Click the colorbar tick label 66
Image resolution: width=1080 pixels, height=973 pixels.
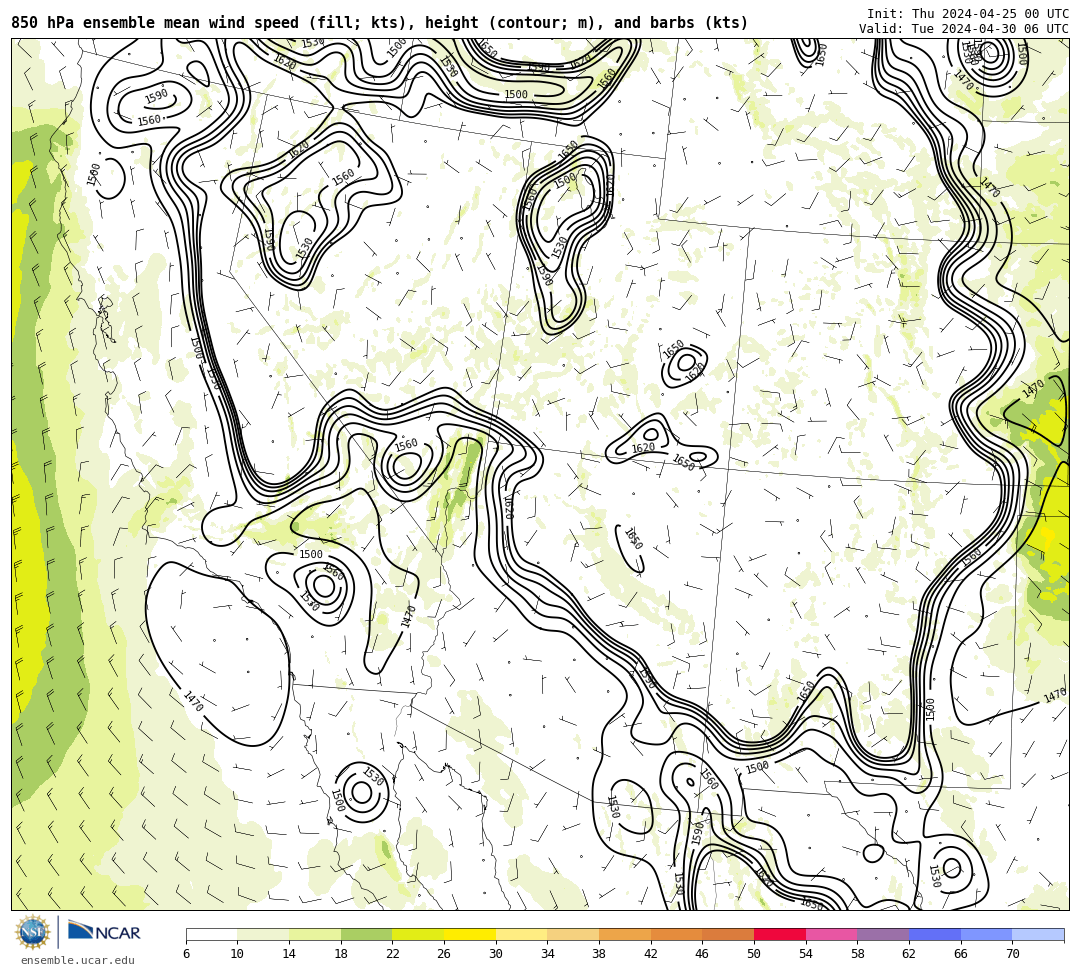[x=961, y=954]
